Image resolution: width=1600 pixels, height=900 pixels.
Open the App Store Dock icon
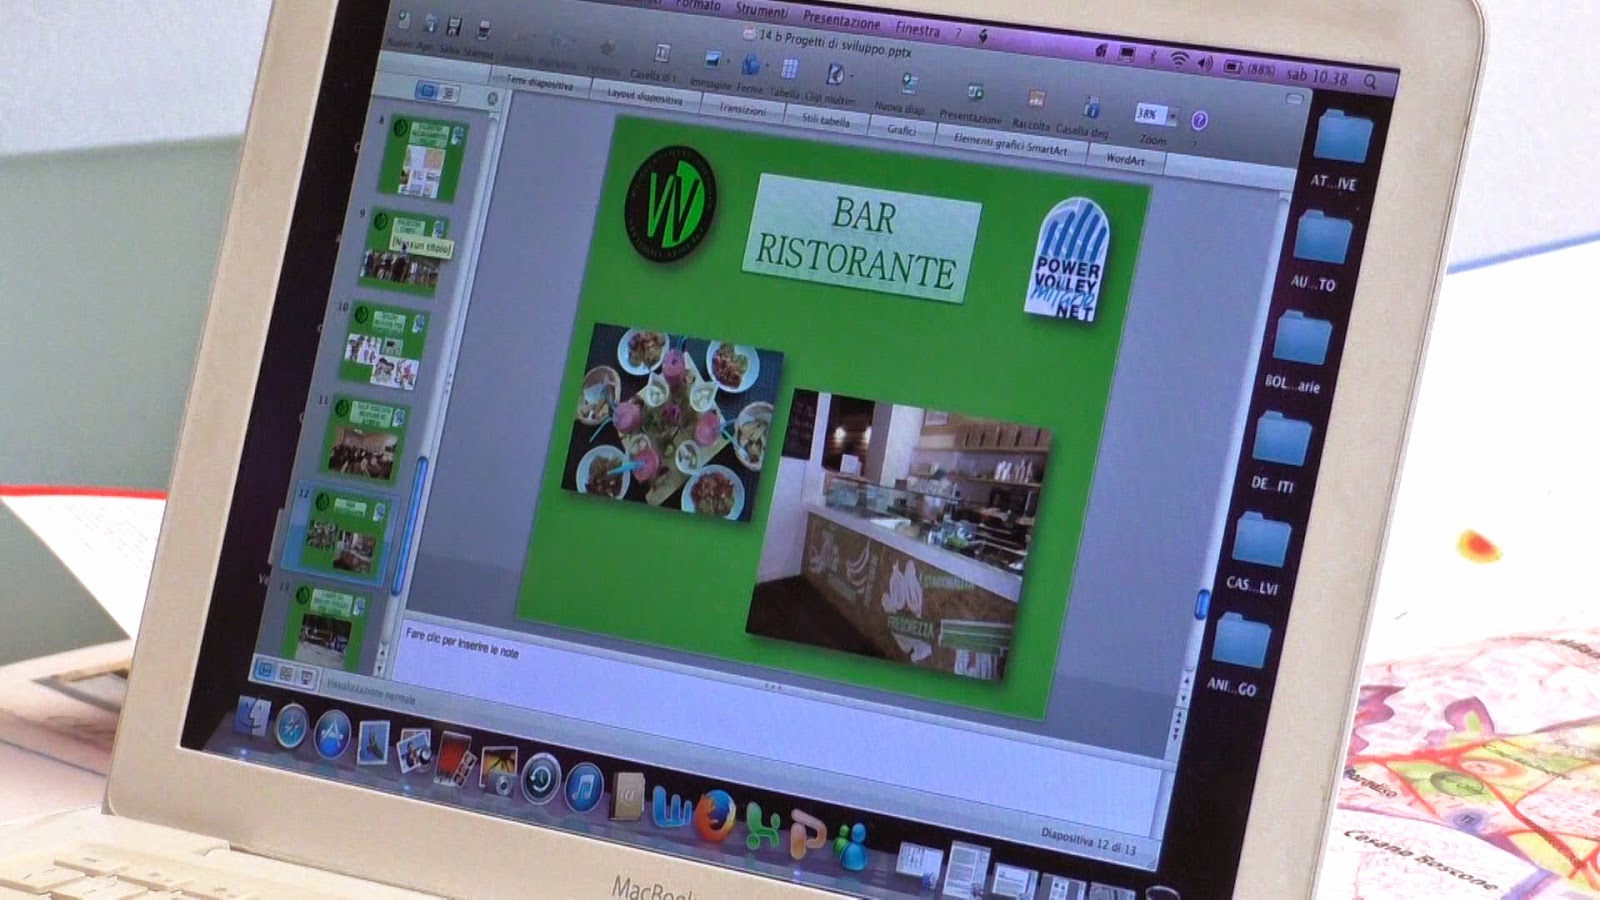(x=332, y=734)
